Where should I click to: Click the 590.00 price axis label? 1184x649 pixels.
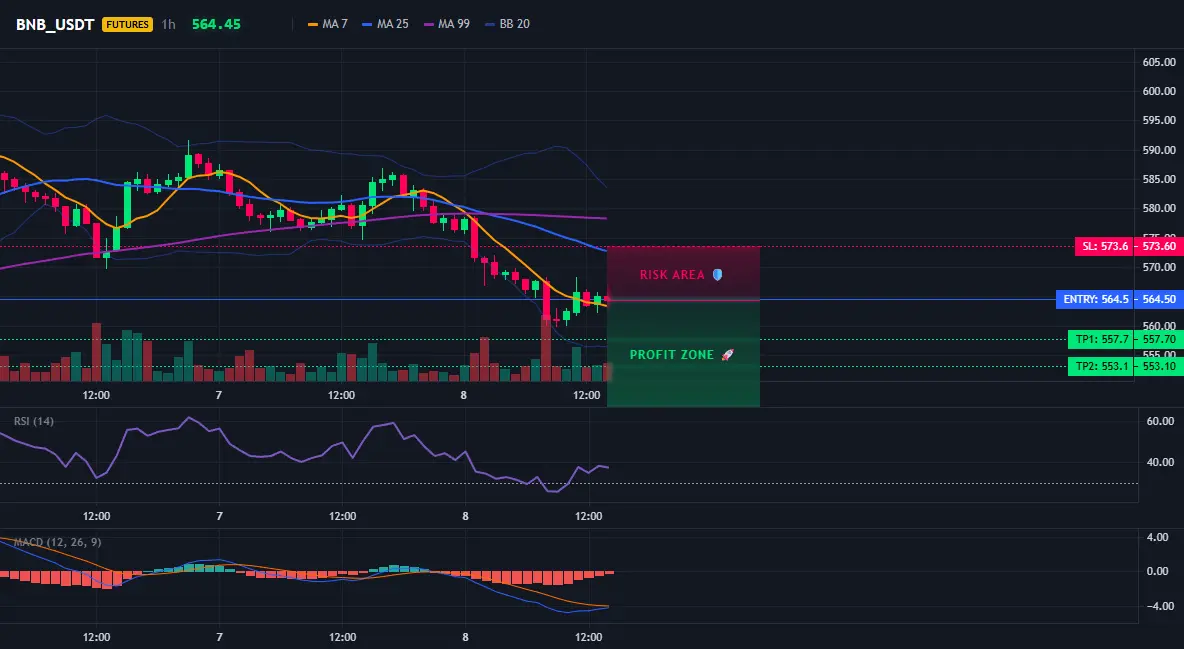click(x=1159, y=150)
